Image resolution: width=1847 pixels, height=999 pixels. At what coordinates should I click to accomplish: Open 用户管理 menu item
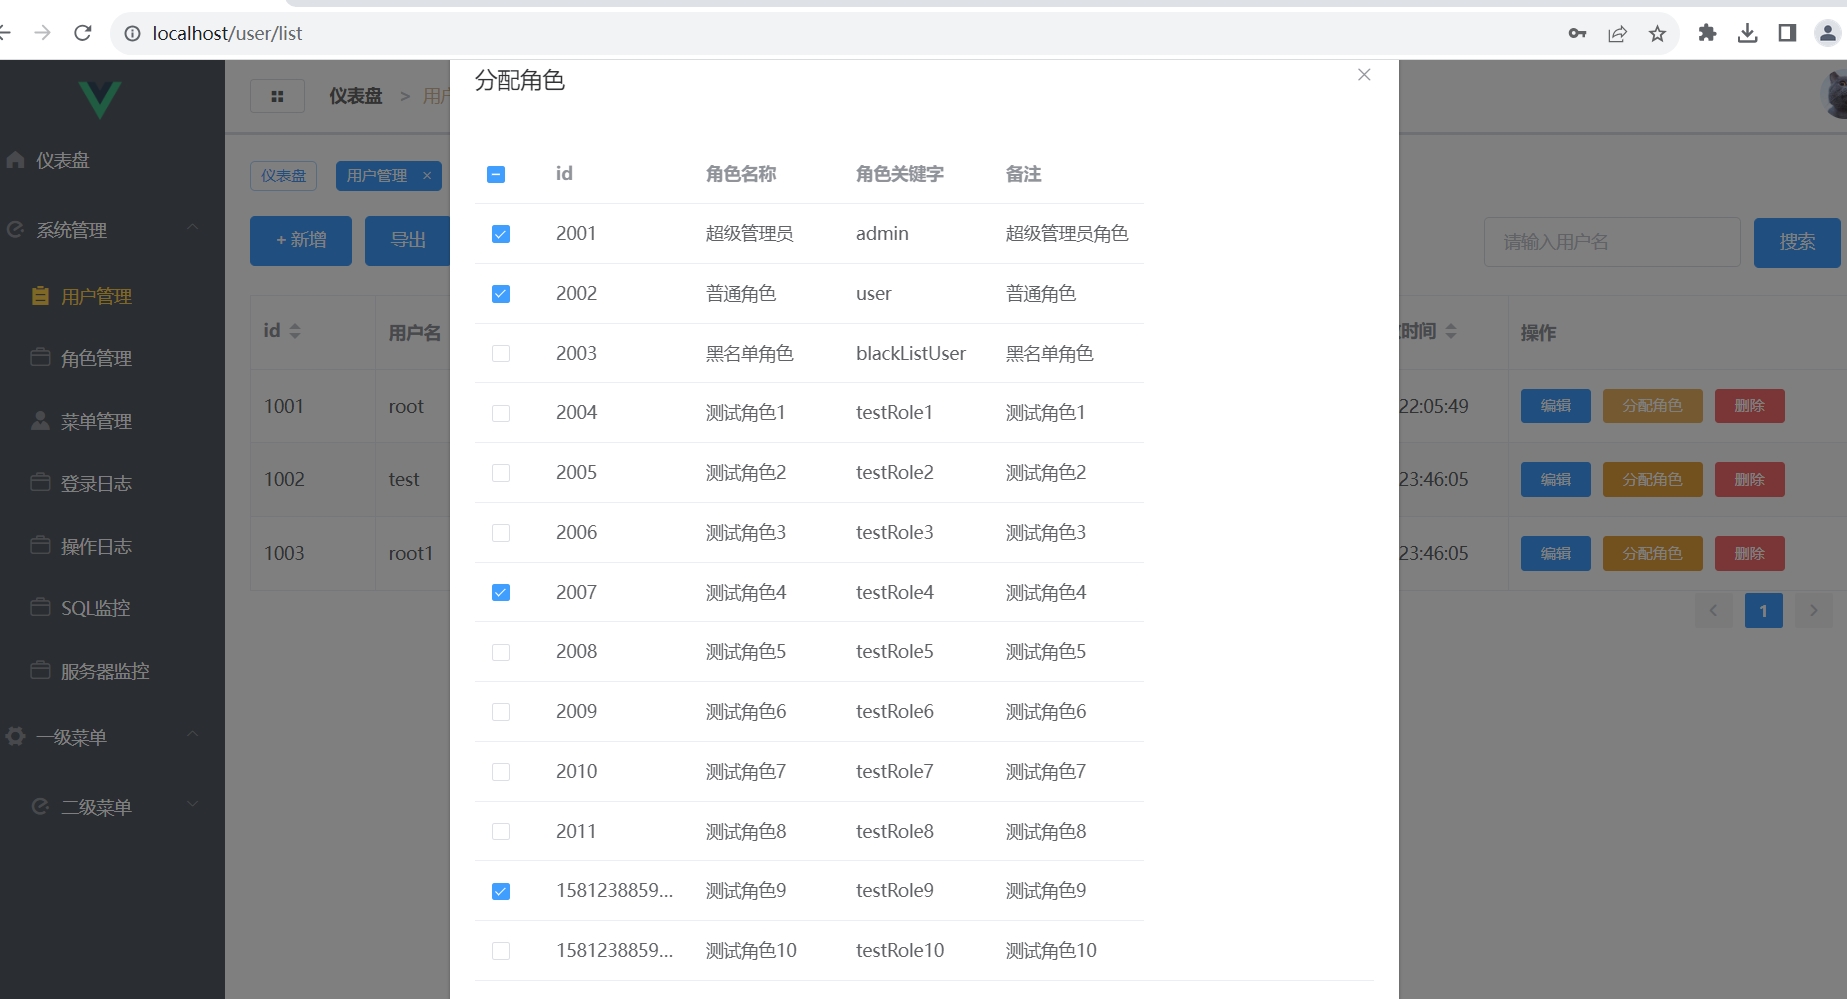(x=112, y=297)
